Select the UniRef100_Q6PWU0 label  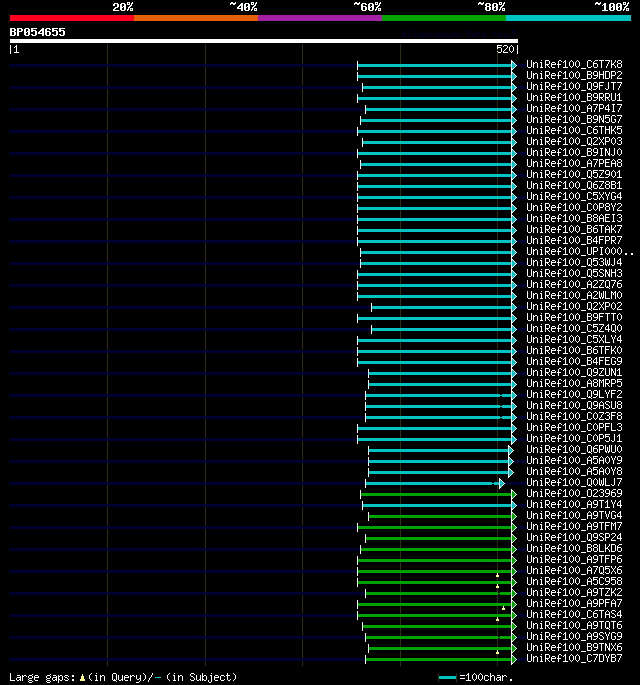point(574,450)
